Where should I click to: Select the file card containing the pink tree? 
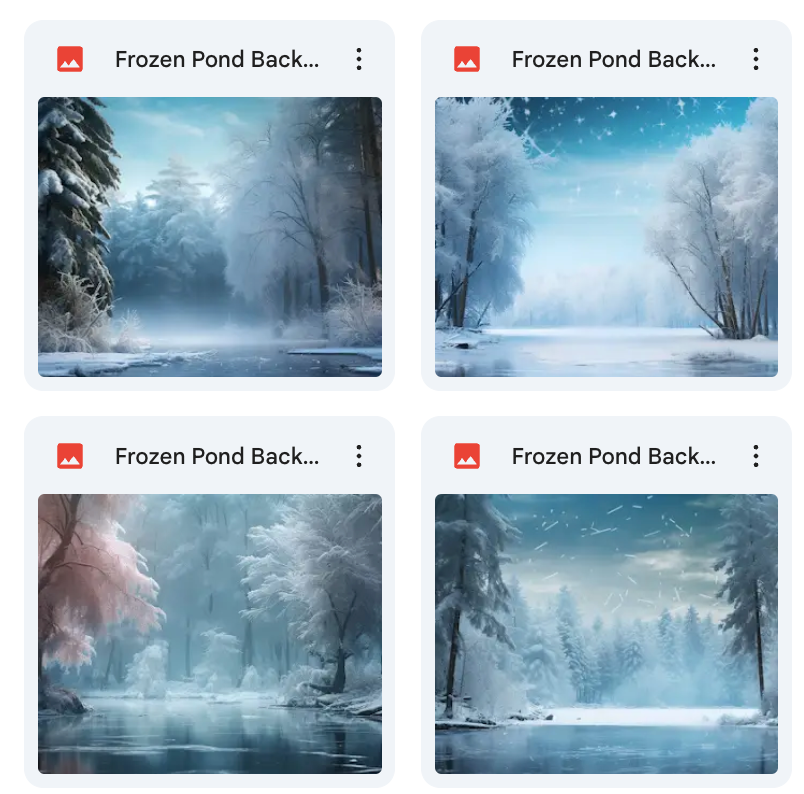click(x=209, y=602)
